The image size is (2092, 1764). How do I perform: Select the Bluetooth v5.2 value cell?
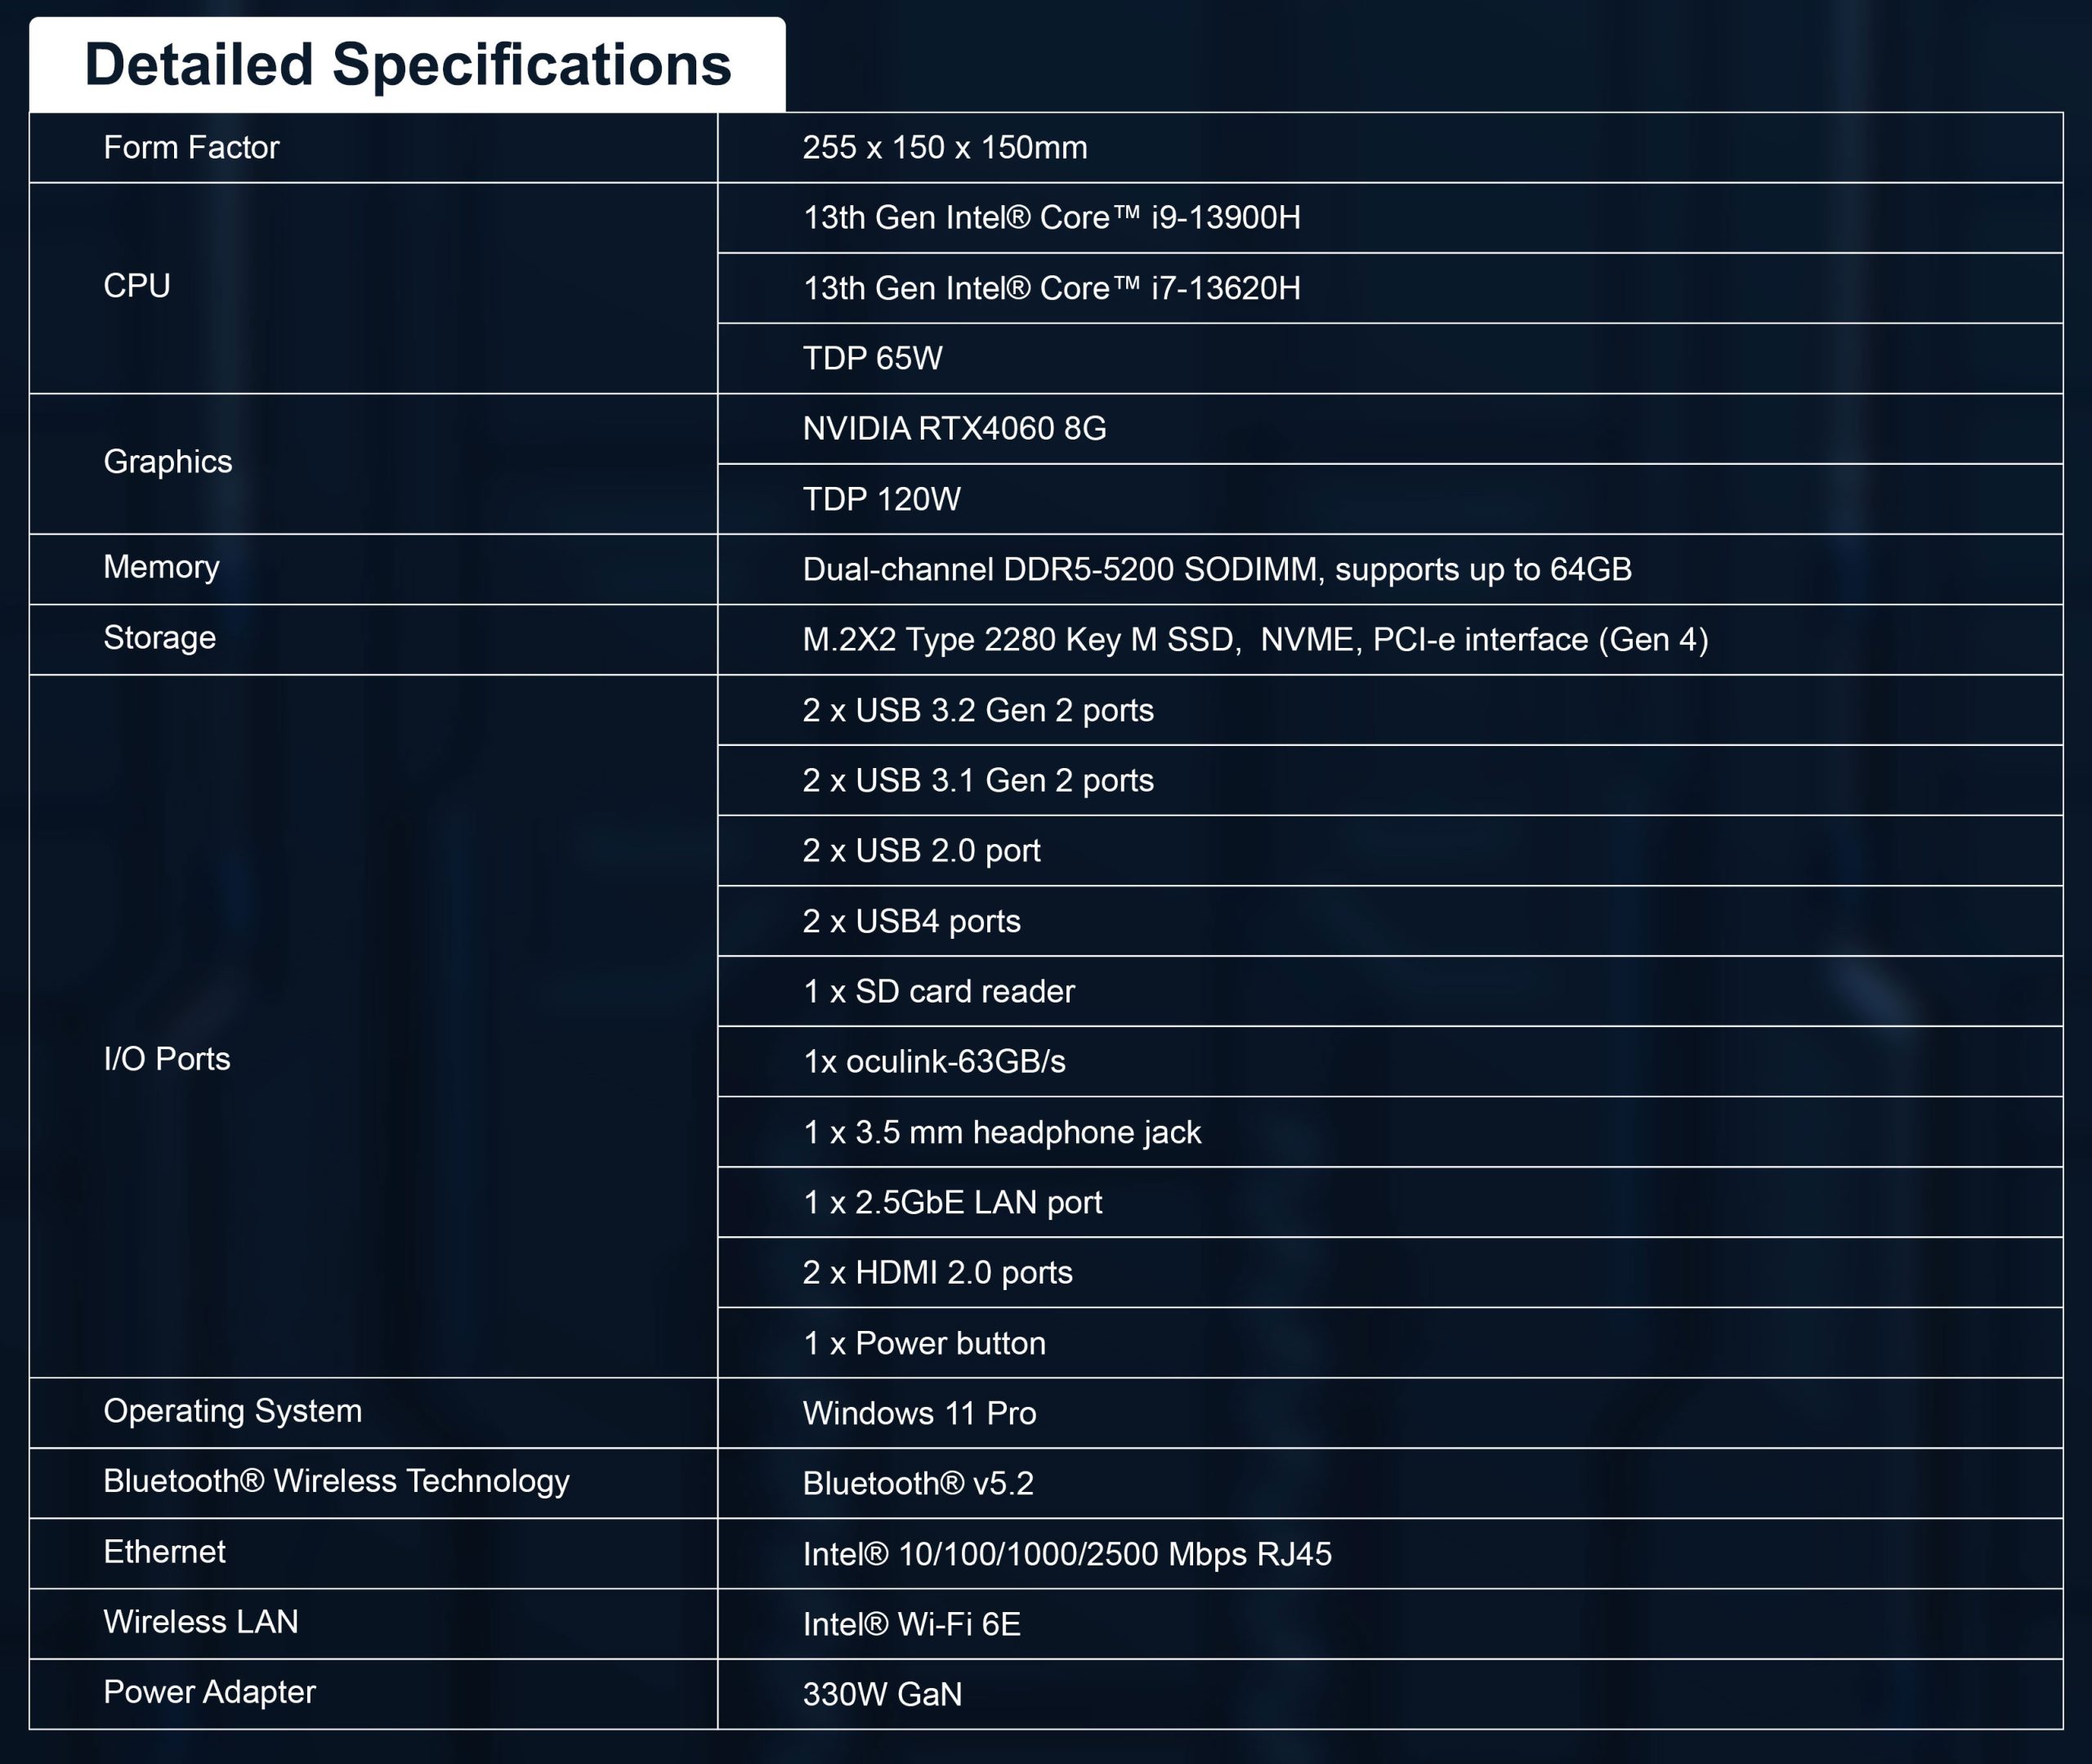click(x=917, y=1483)
